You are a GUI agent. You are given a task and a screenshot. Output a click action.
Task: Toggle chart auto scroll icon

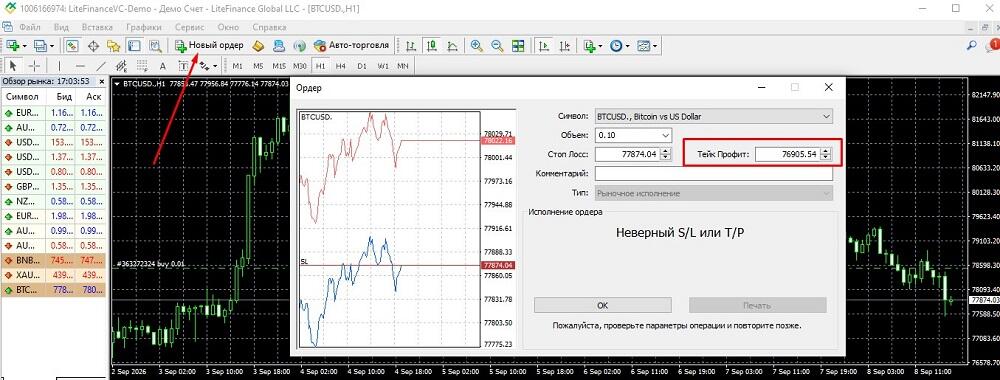tap(543, 46)
